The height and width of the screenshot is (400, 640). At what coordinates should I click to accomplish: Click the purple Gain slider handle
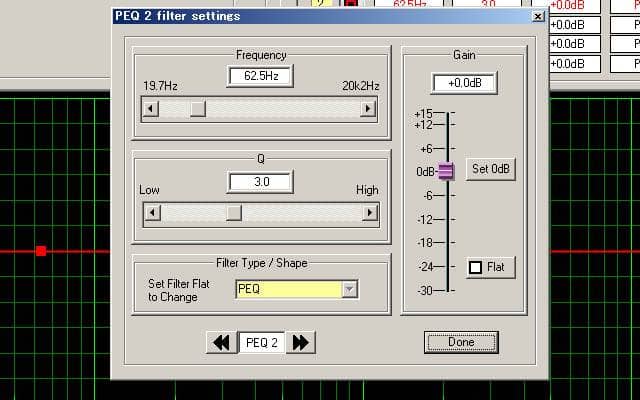pyautogui.click(x=446, y=172)
